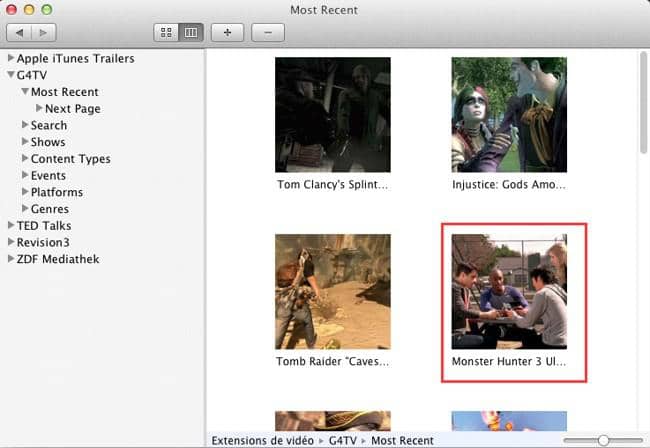The width and height of the screenshot is (650, 448).
Task: Select Content Types in the sidebar
Action: coord(71,159)
